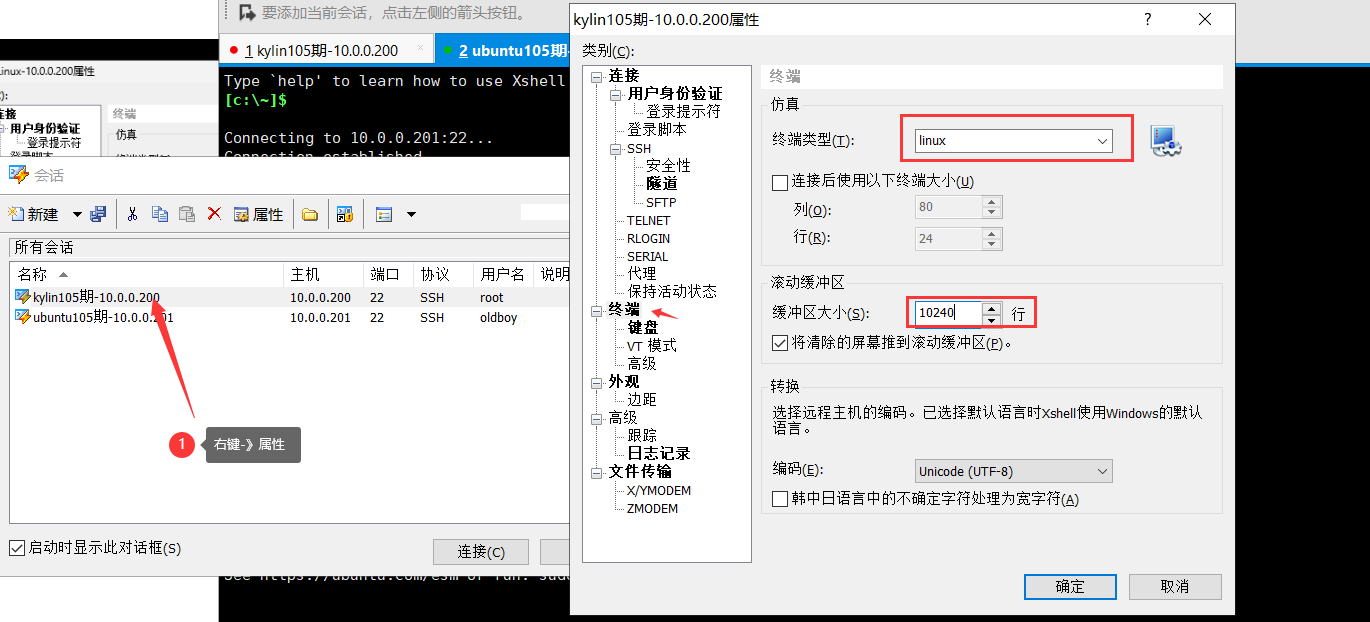Select 登录脚本 in category tree
Viewport: 1370px width, 622px height.
click(657, 130)
